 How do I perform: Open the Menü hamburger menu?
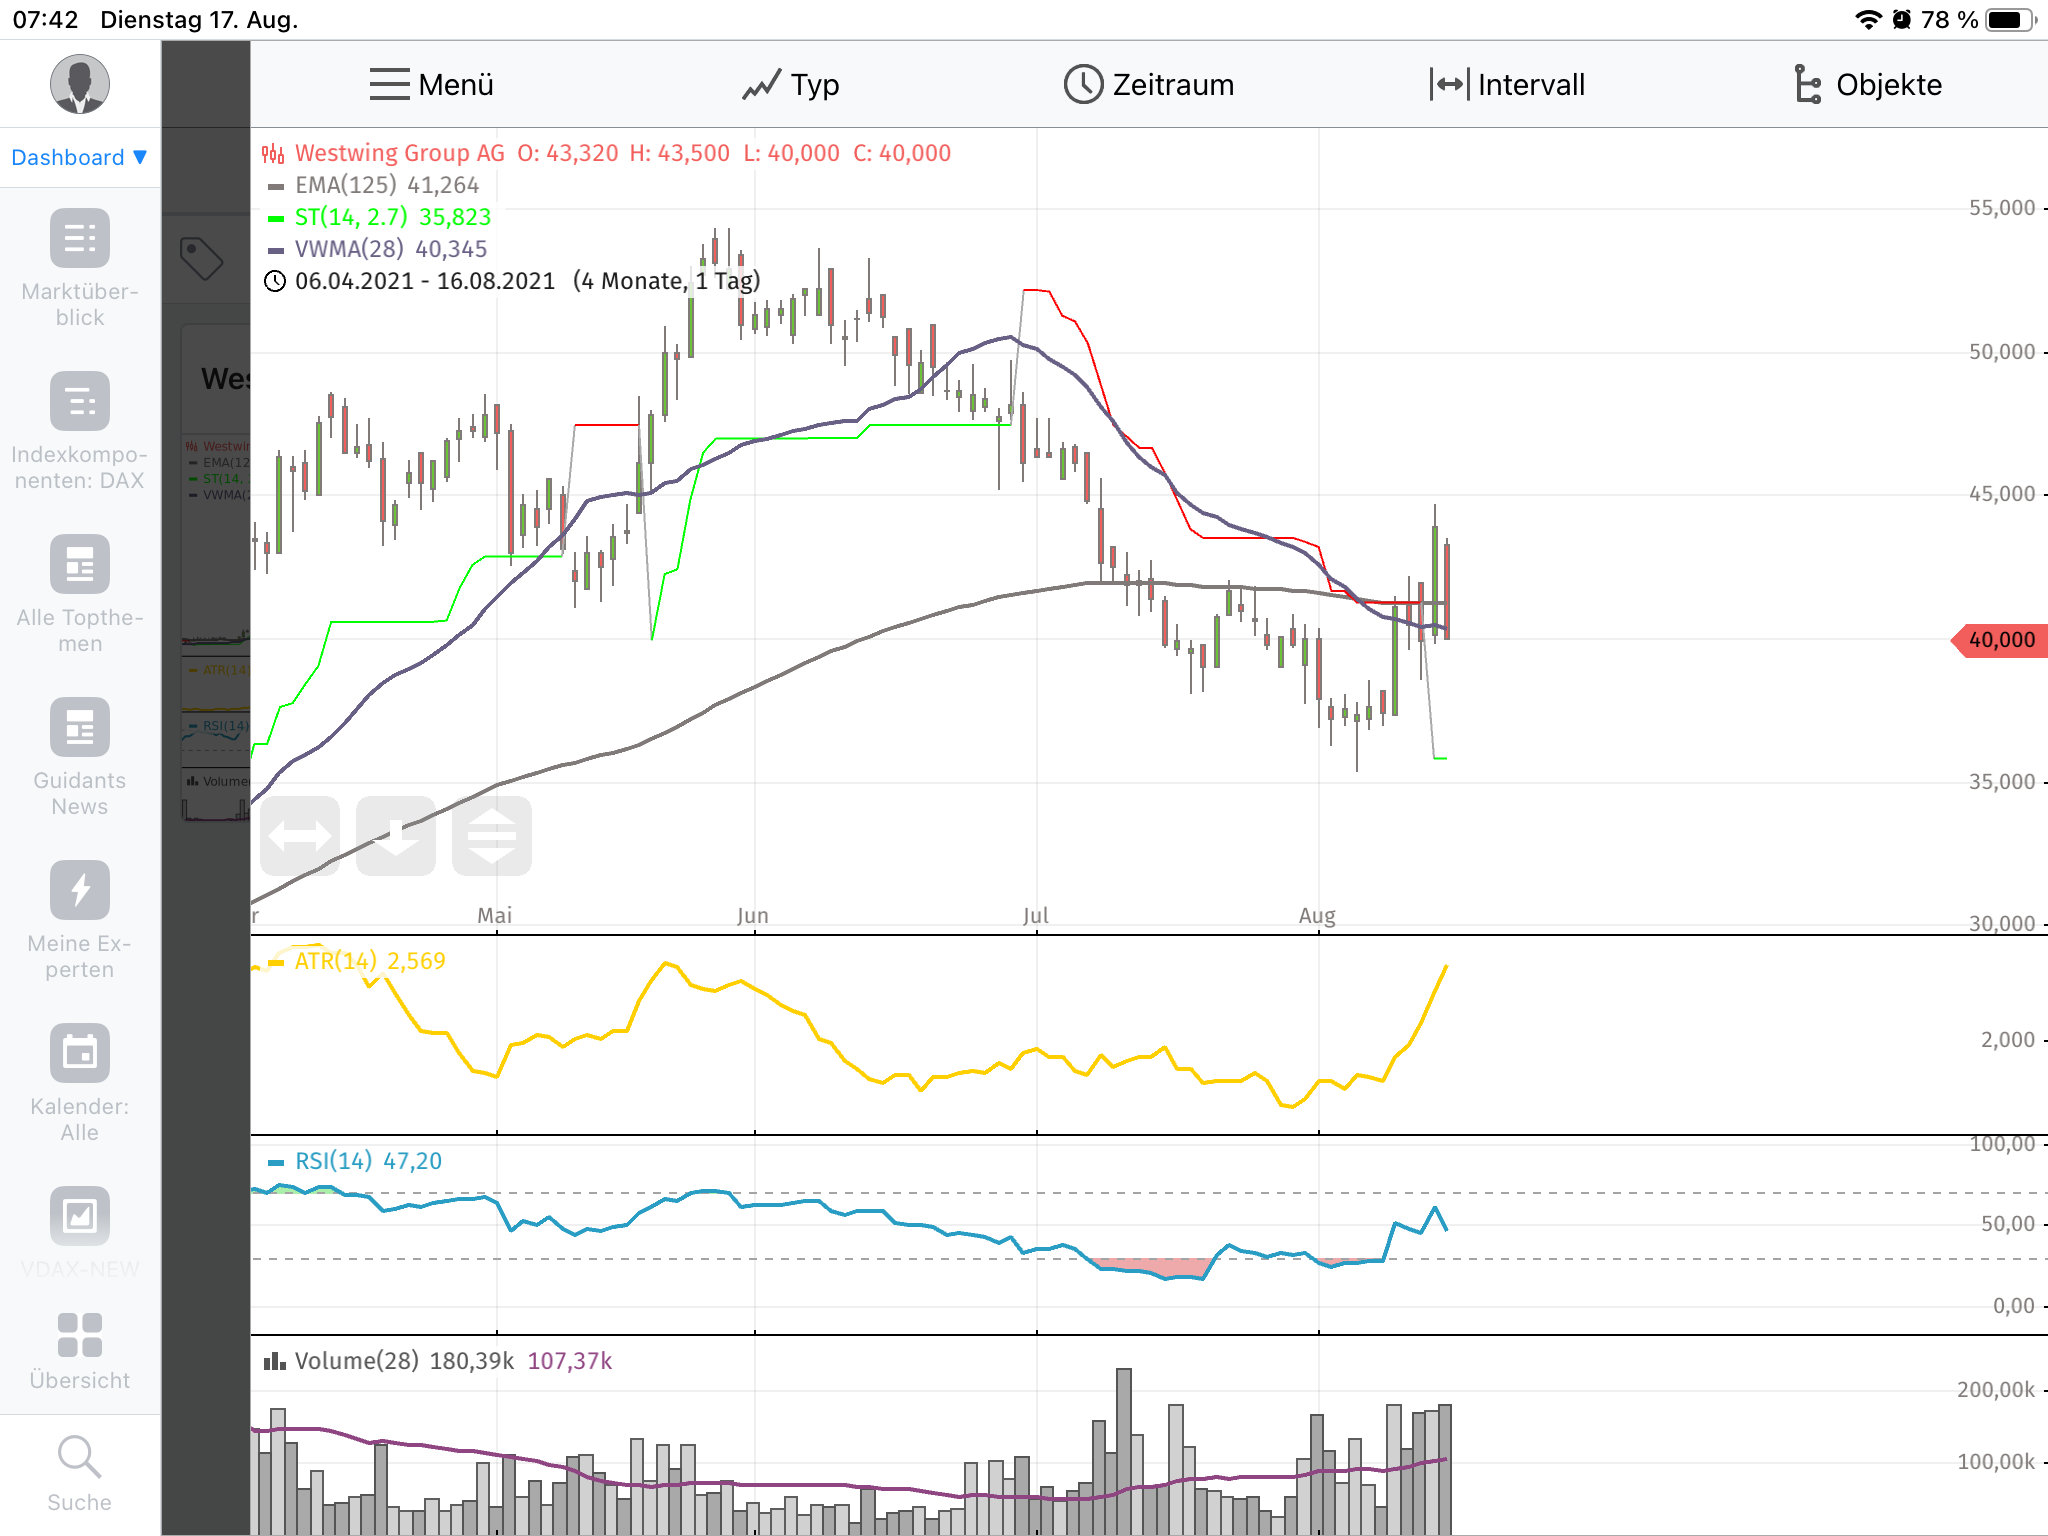[431, 85]
